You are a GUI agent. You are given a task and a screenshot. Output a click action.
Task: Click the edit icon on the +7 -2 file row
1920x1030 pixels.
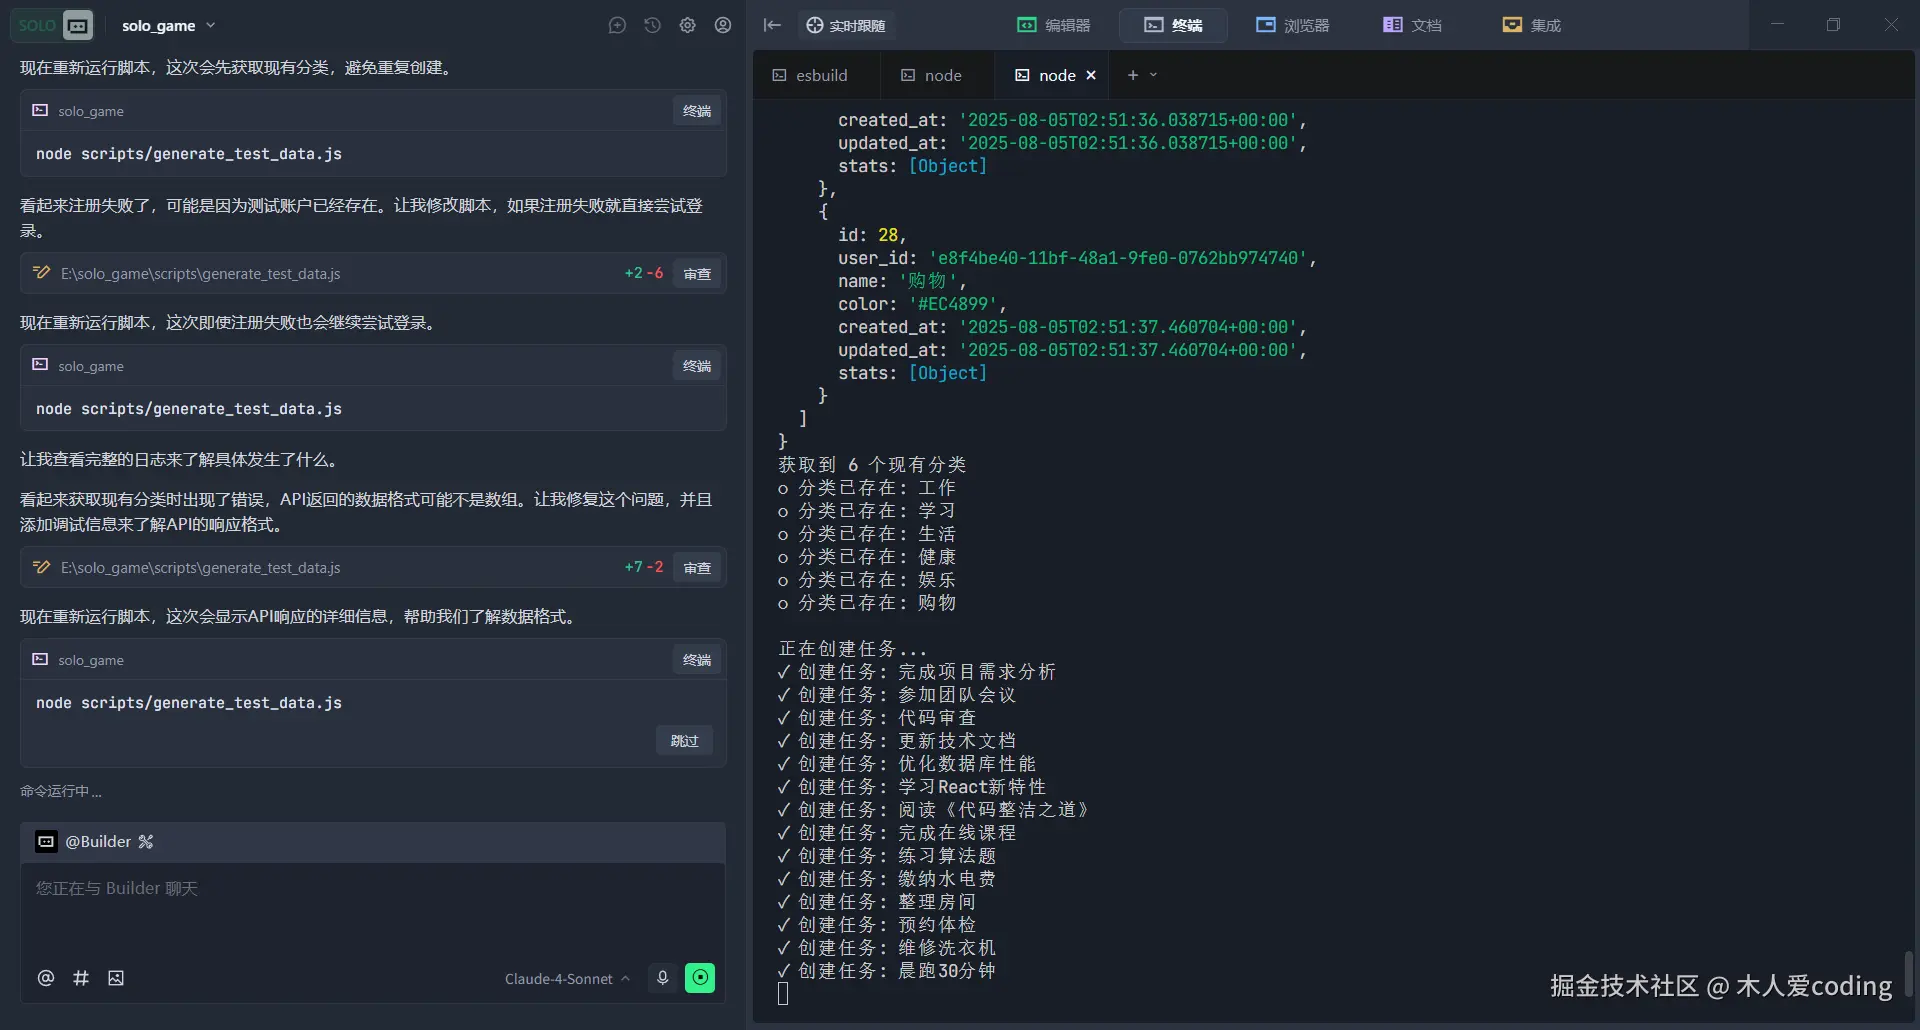click(41, 567)
